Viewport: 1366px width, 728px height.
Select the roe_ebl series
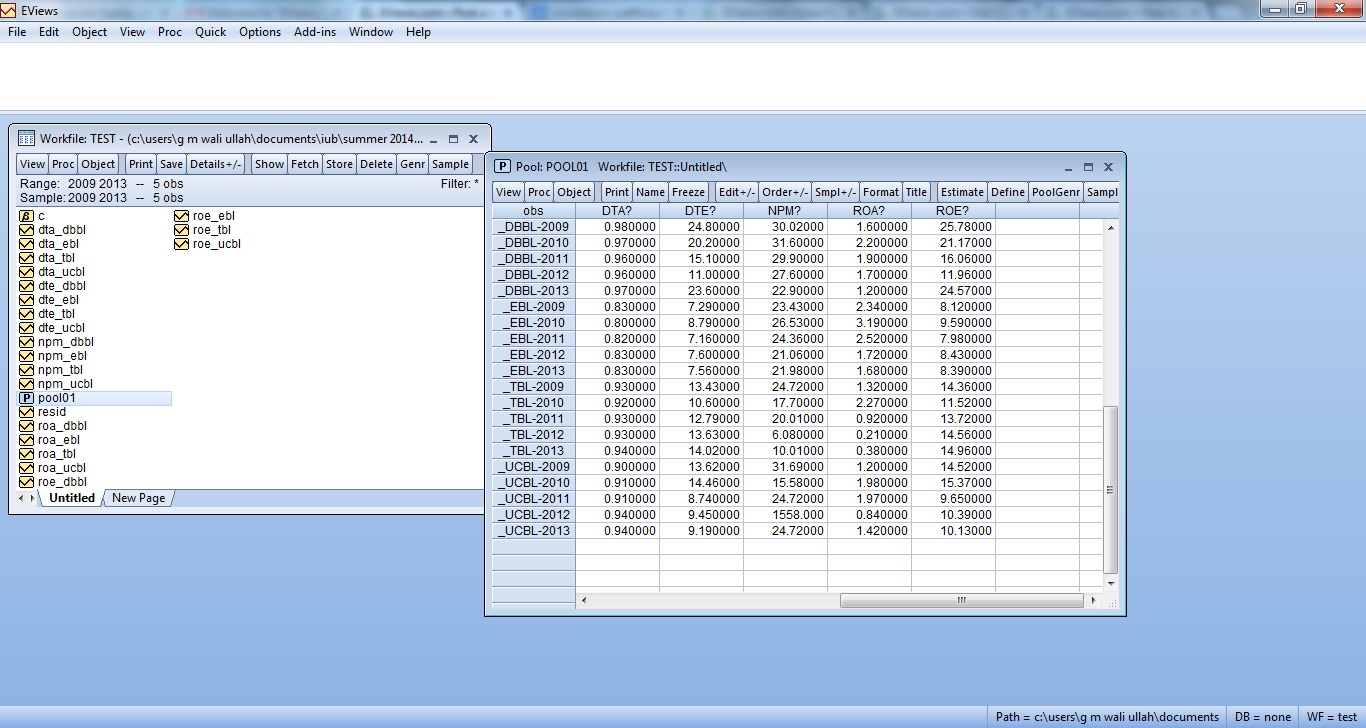(213, 216)
